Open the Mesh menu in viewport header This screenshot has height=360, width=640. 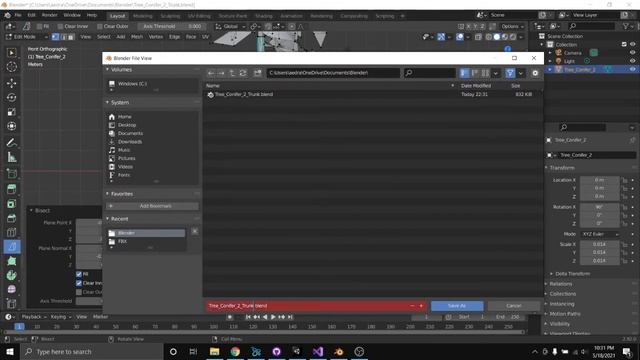point(137,37)
